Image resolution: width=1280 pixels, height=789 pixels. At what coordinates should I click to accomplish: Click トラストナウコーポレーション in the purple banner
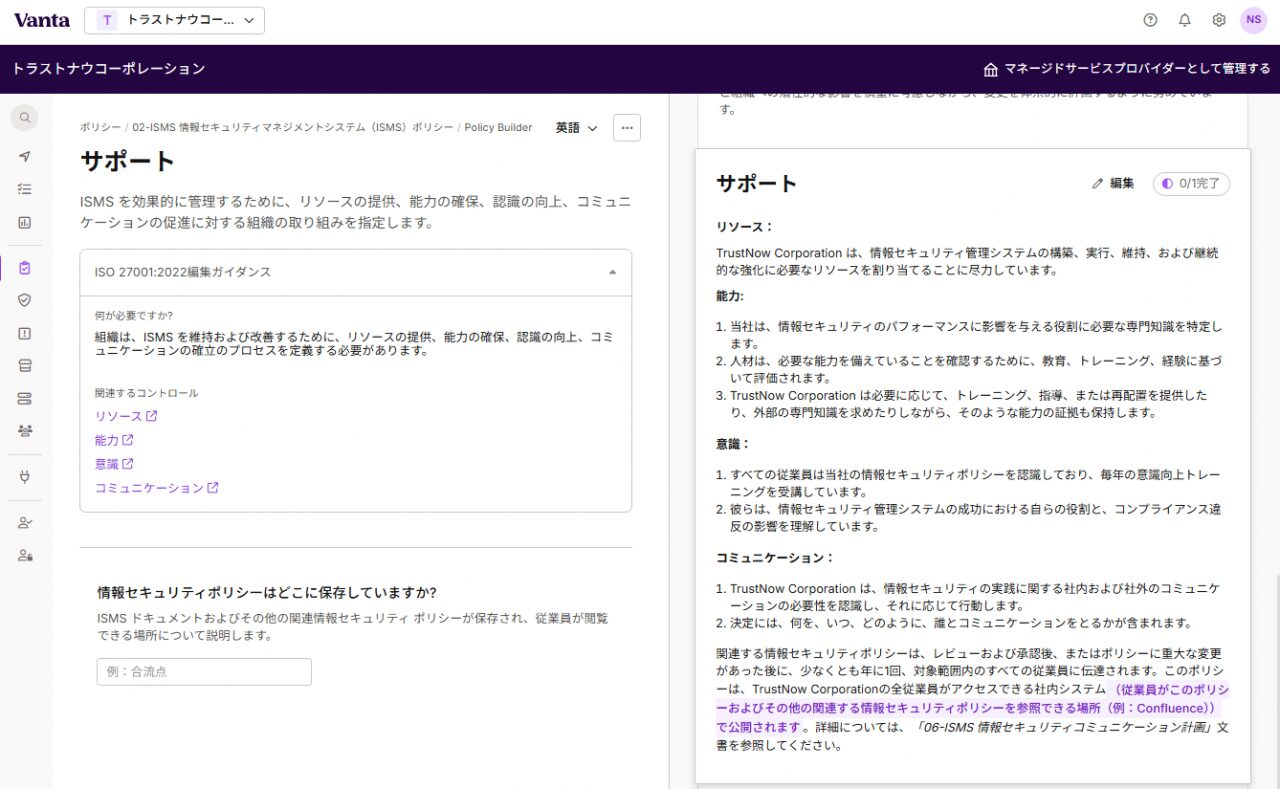coord(109,69)
